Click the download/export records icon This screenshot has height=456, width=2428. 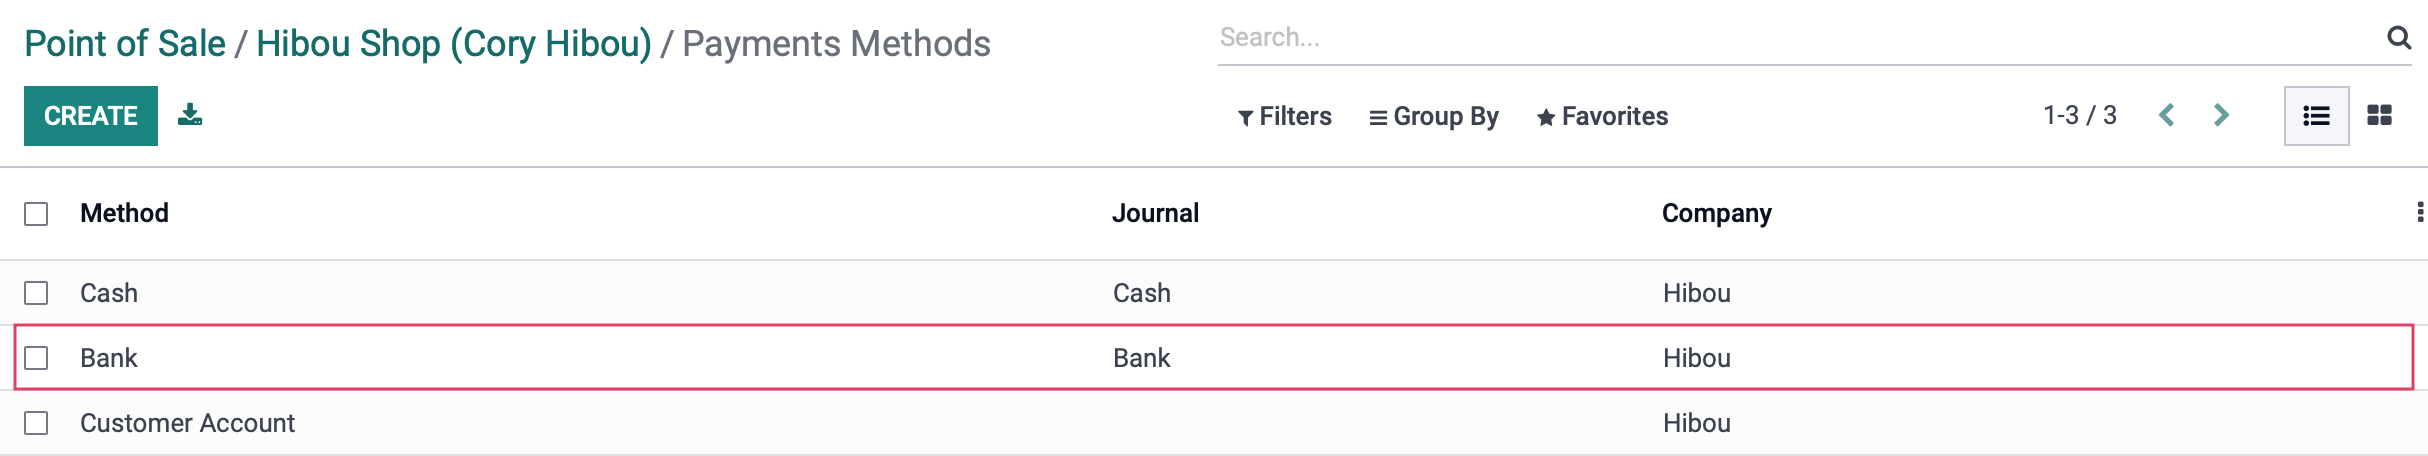(x=190, y=115)
